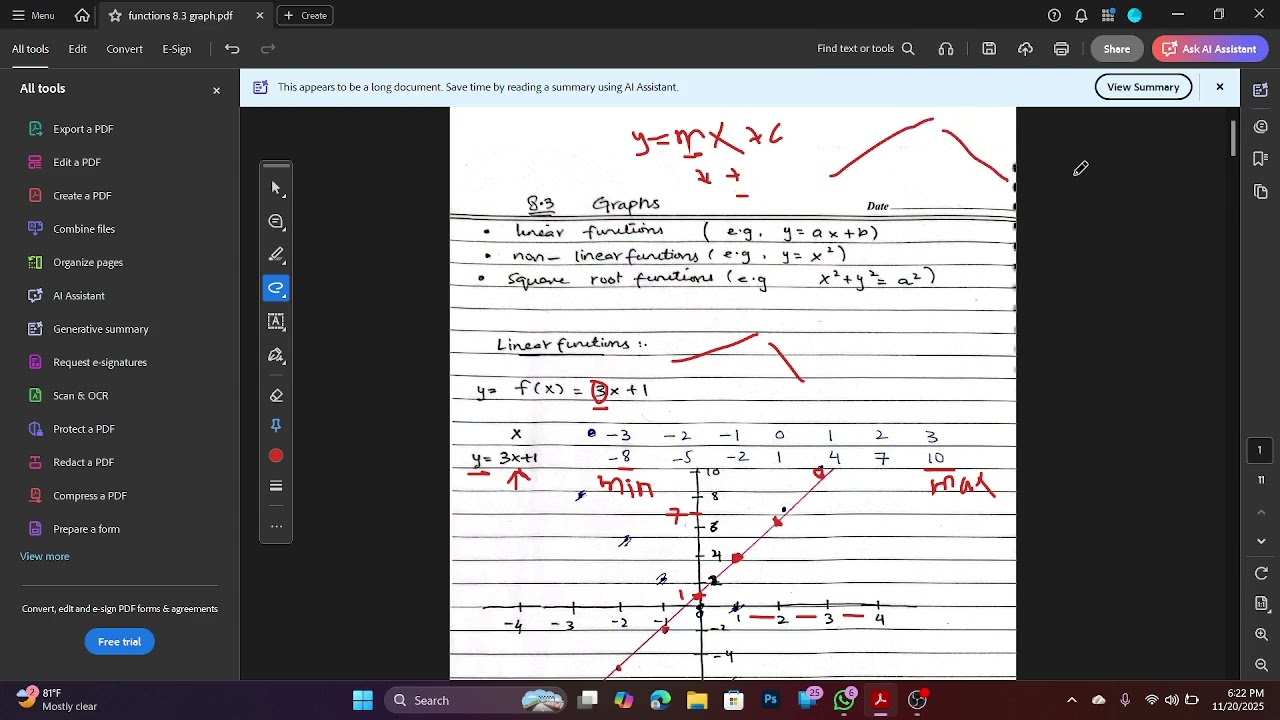Open the fill and sign pen tool
Image resolution: width=1280 pixels, height=720 pixels.
click(x=276, y=355)
